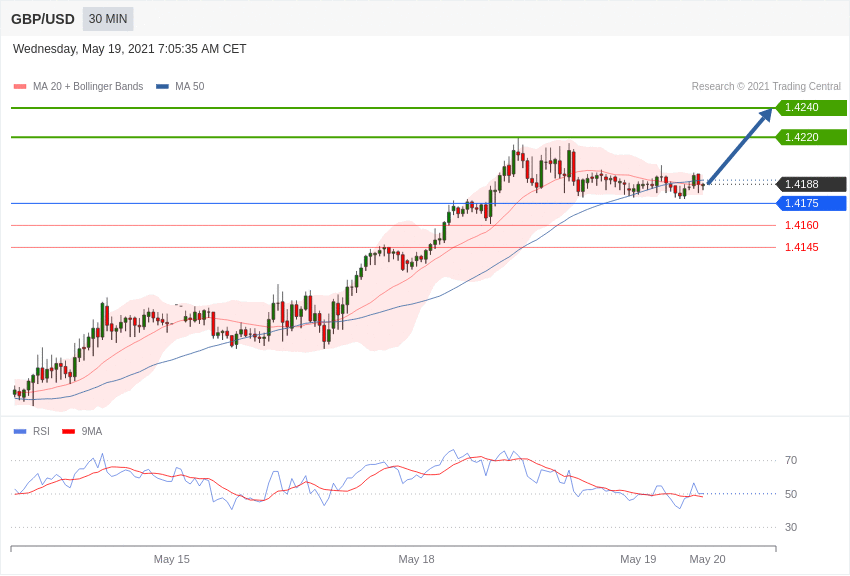
Task: Click the blue MA 50 legend swatch
Action: 162,87
